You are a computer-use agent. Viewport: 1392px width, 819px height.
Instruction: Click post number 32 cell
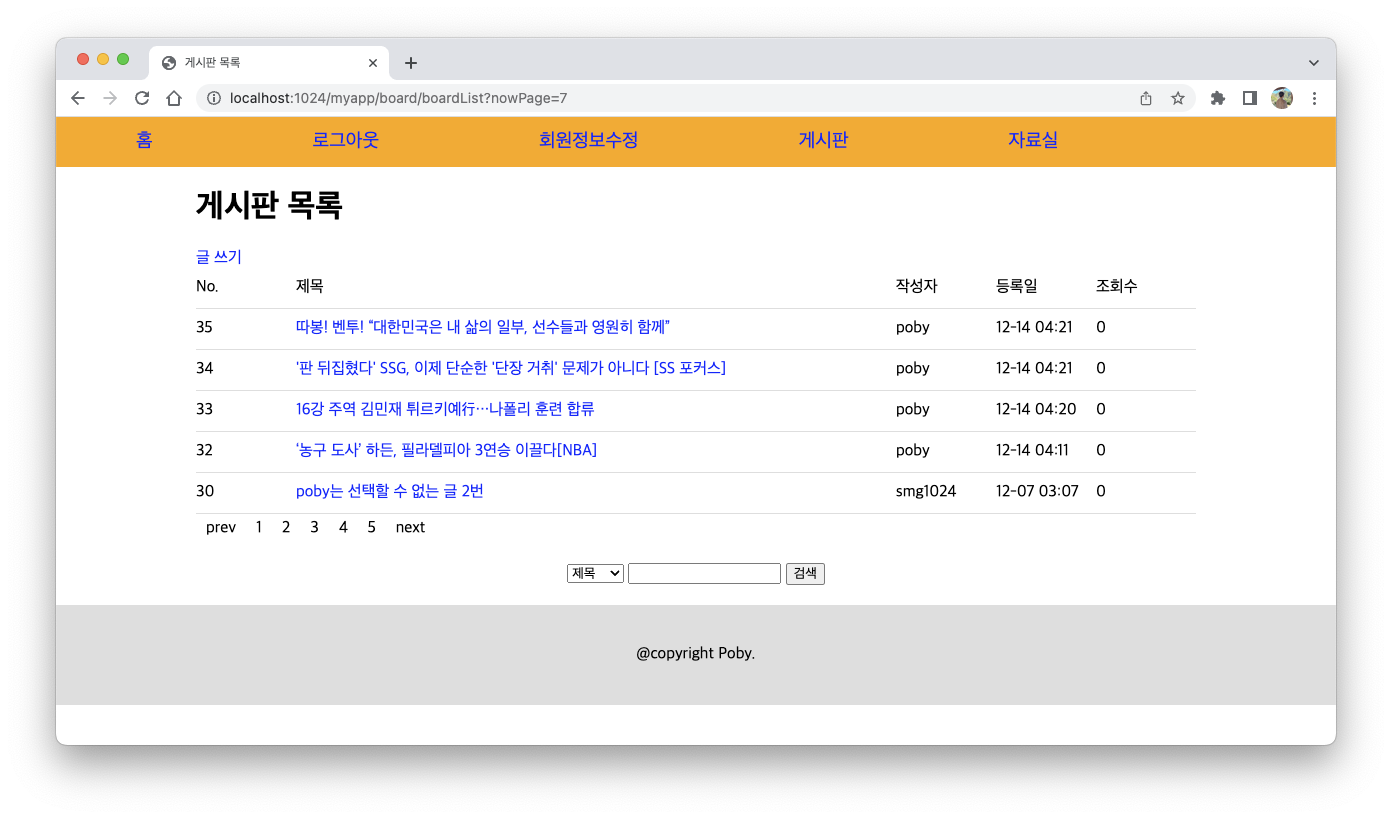click(205, 450)
